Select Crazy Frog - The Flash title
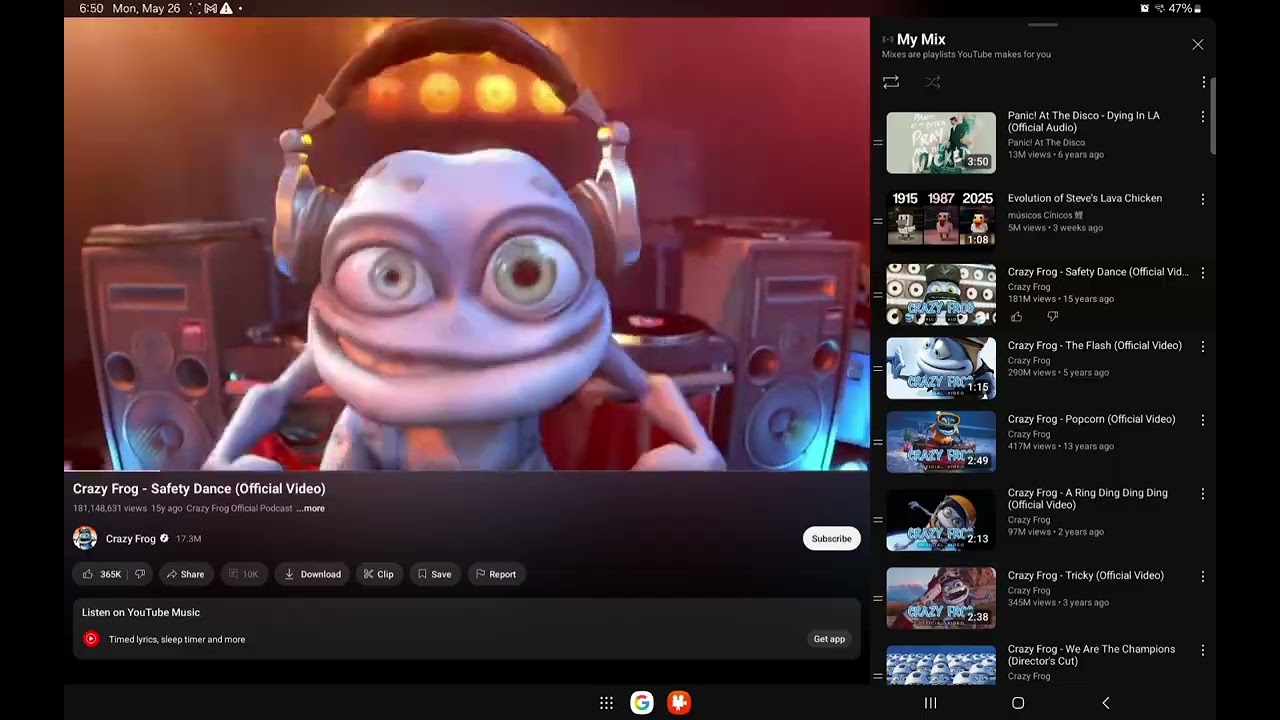 [x=1094, y=346]
